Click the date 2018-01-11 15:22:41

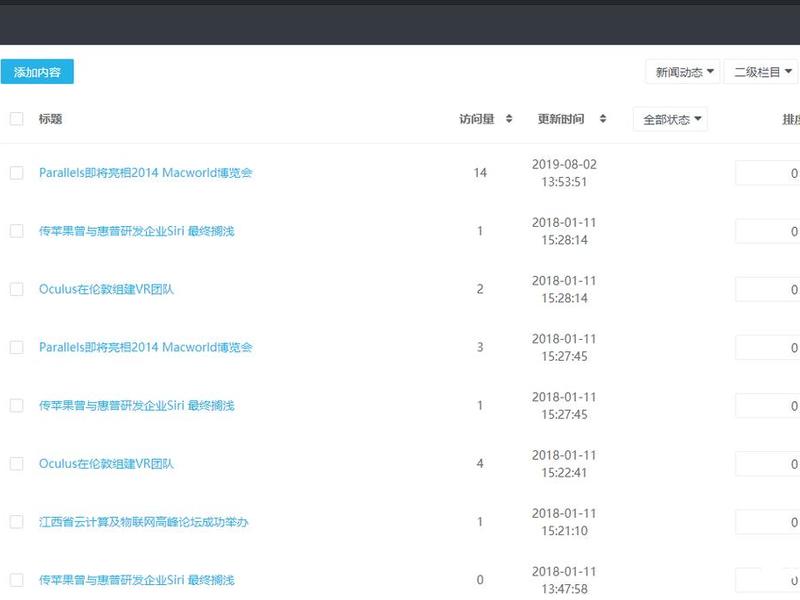(564, 464)
